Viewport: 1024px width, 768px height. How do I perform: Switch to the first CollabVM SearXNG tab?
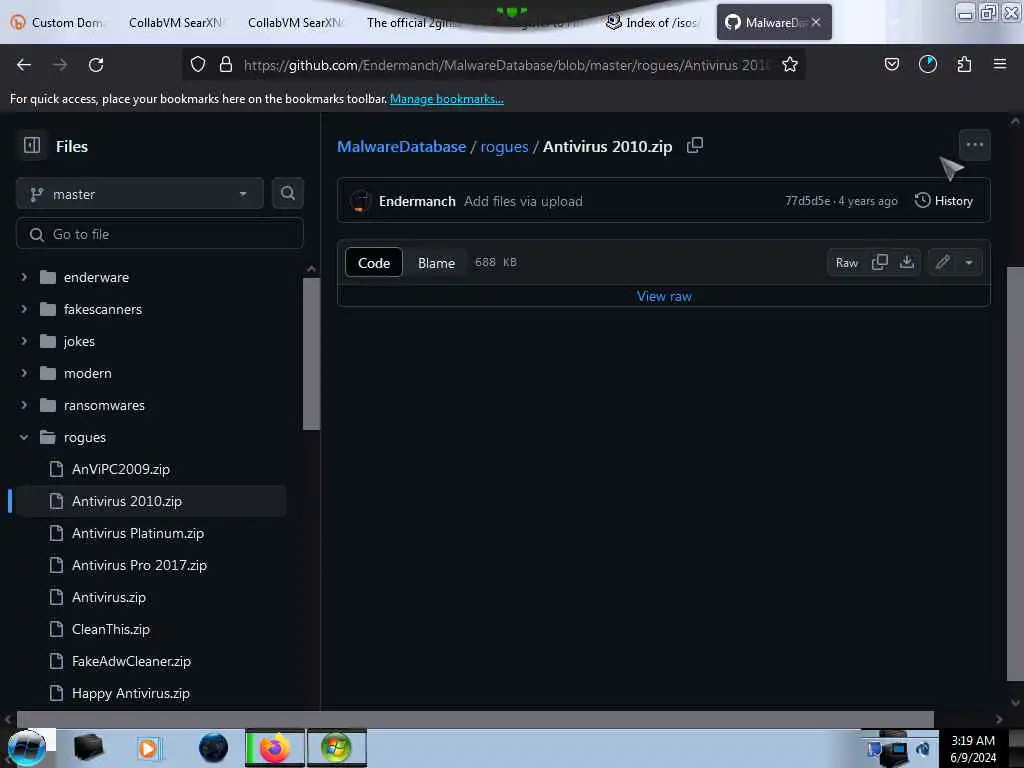click(x=174, y=23)
